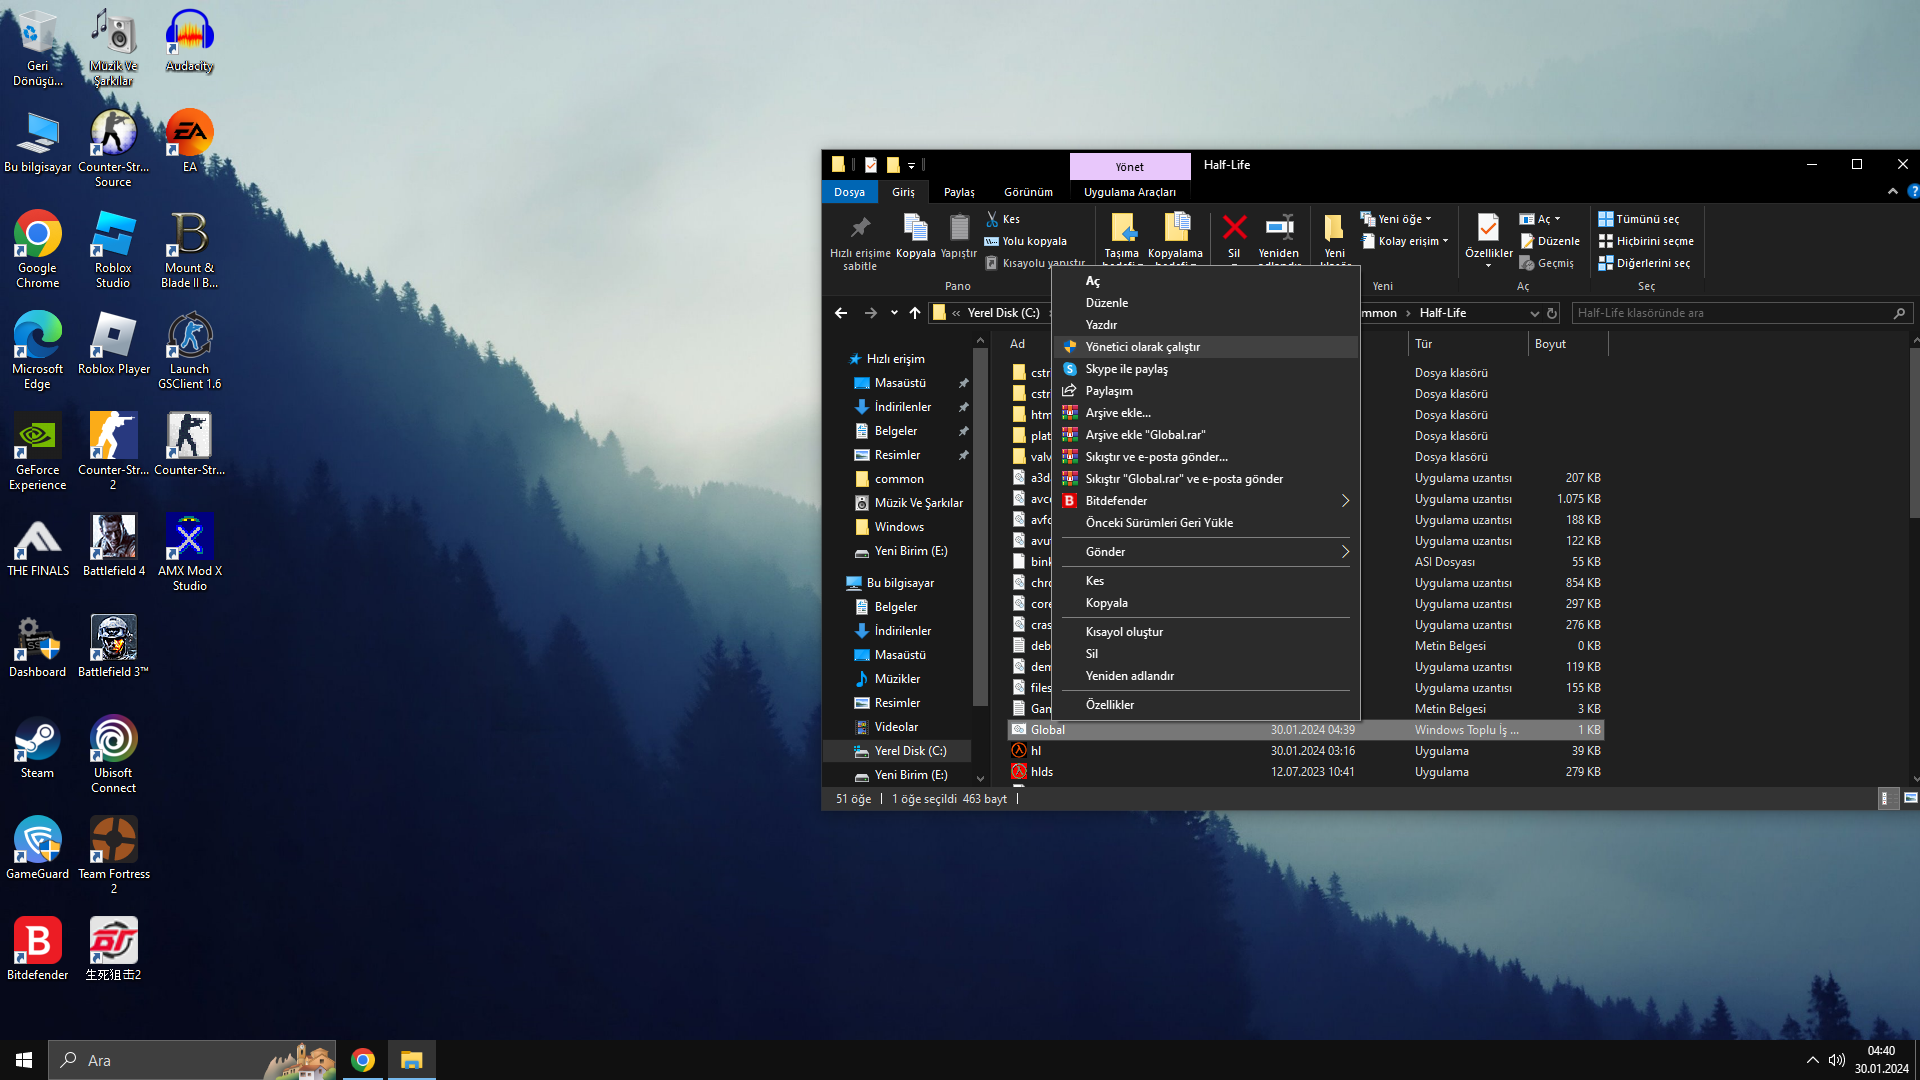Choose Özellikler in the context menu
This screenshot has width=1920, height=1080.
[x=1110, y=705]
